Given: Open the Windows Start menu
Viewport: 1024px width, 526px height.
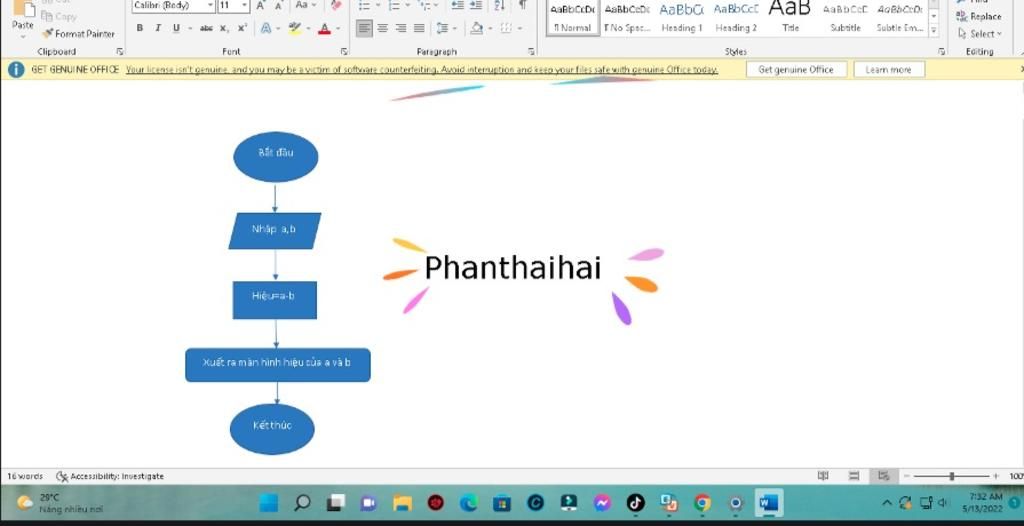Looking at the screenshot, I should point(268,502).
